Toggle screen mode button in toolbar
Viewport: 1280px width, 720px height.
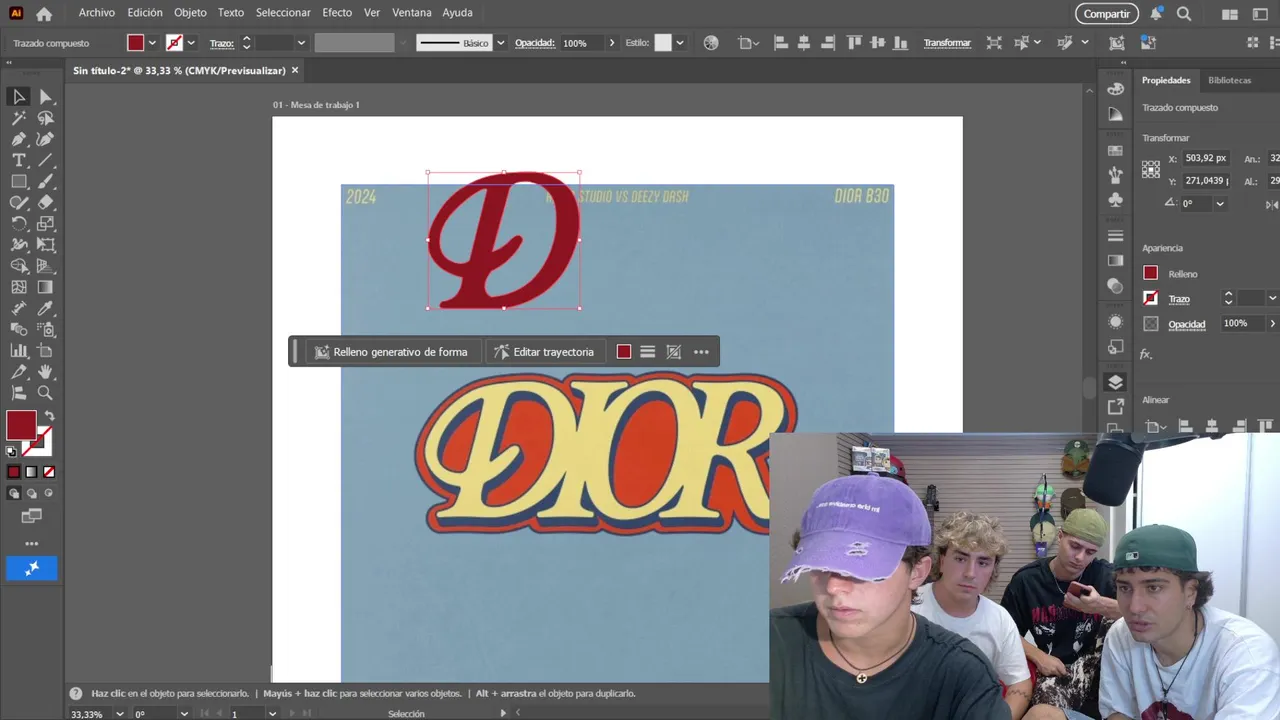click(31, 516)
